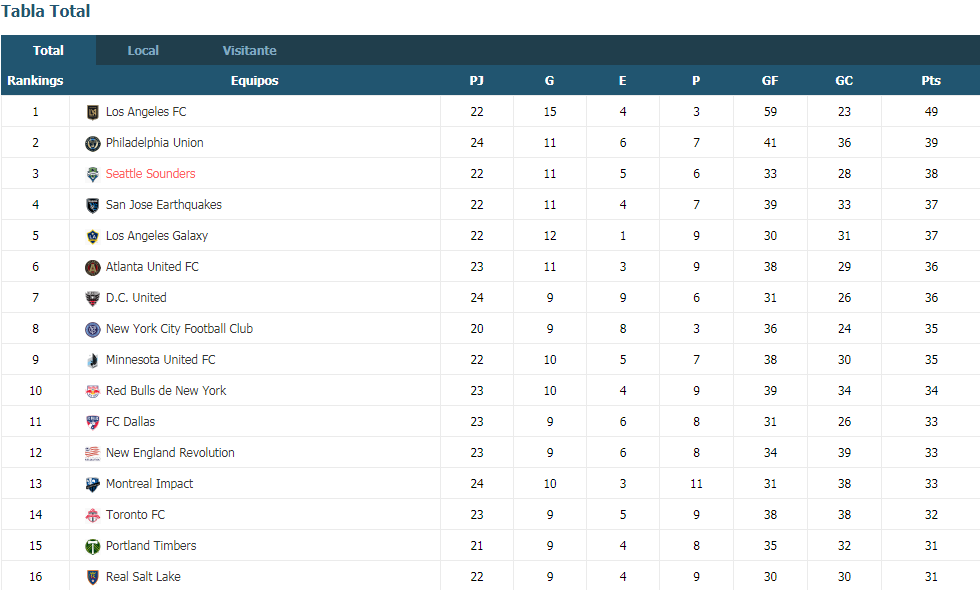Open the Montreal Impact team link
The image size is (980, 590).
(149, 484)
